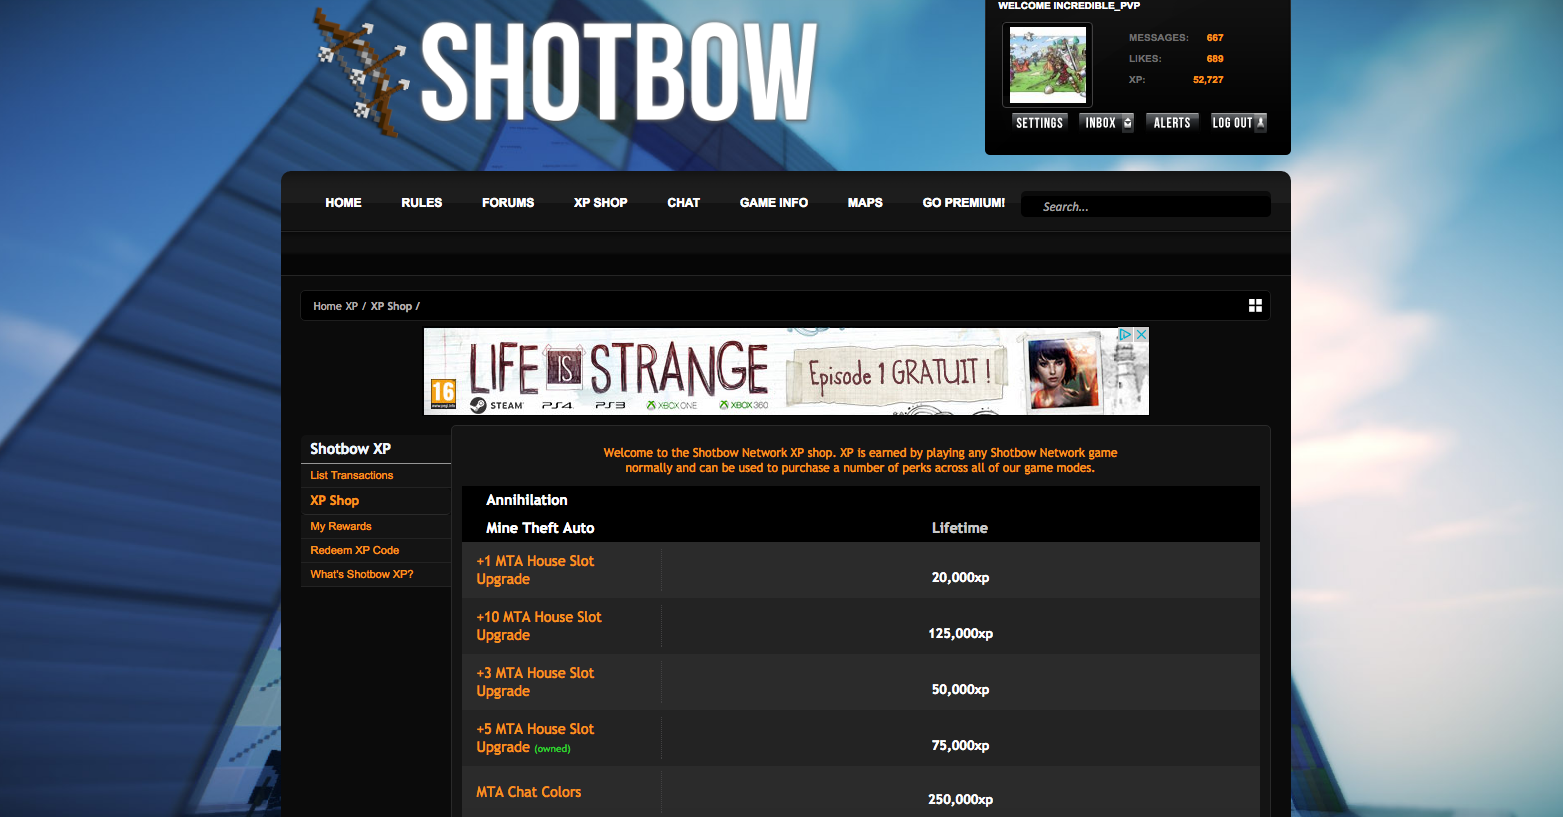This screenshot has width=1563, height=817.
Task: Click the Lifetime column header
Action: 960,528
